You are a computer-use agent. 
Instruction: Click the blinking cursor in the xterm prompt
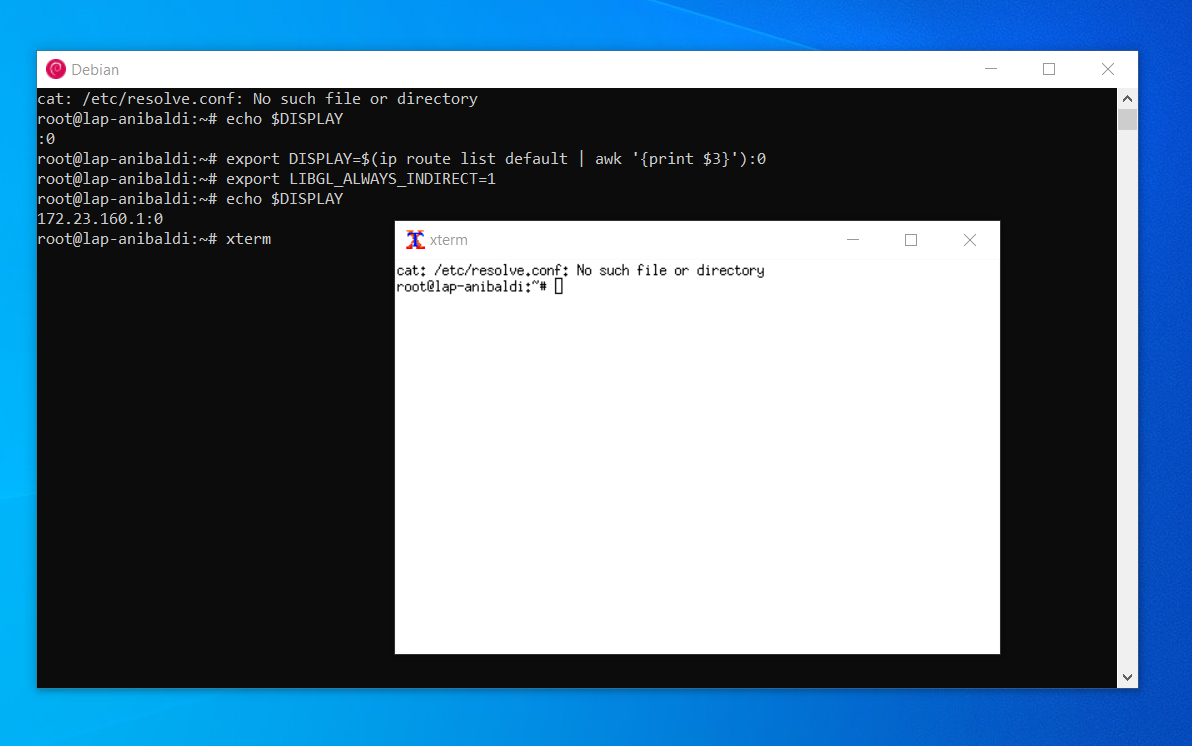click(x=560, y=285)
